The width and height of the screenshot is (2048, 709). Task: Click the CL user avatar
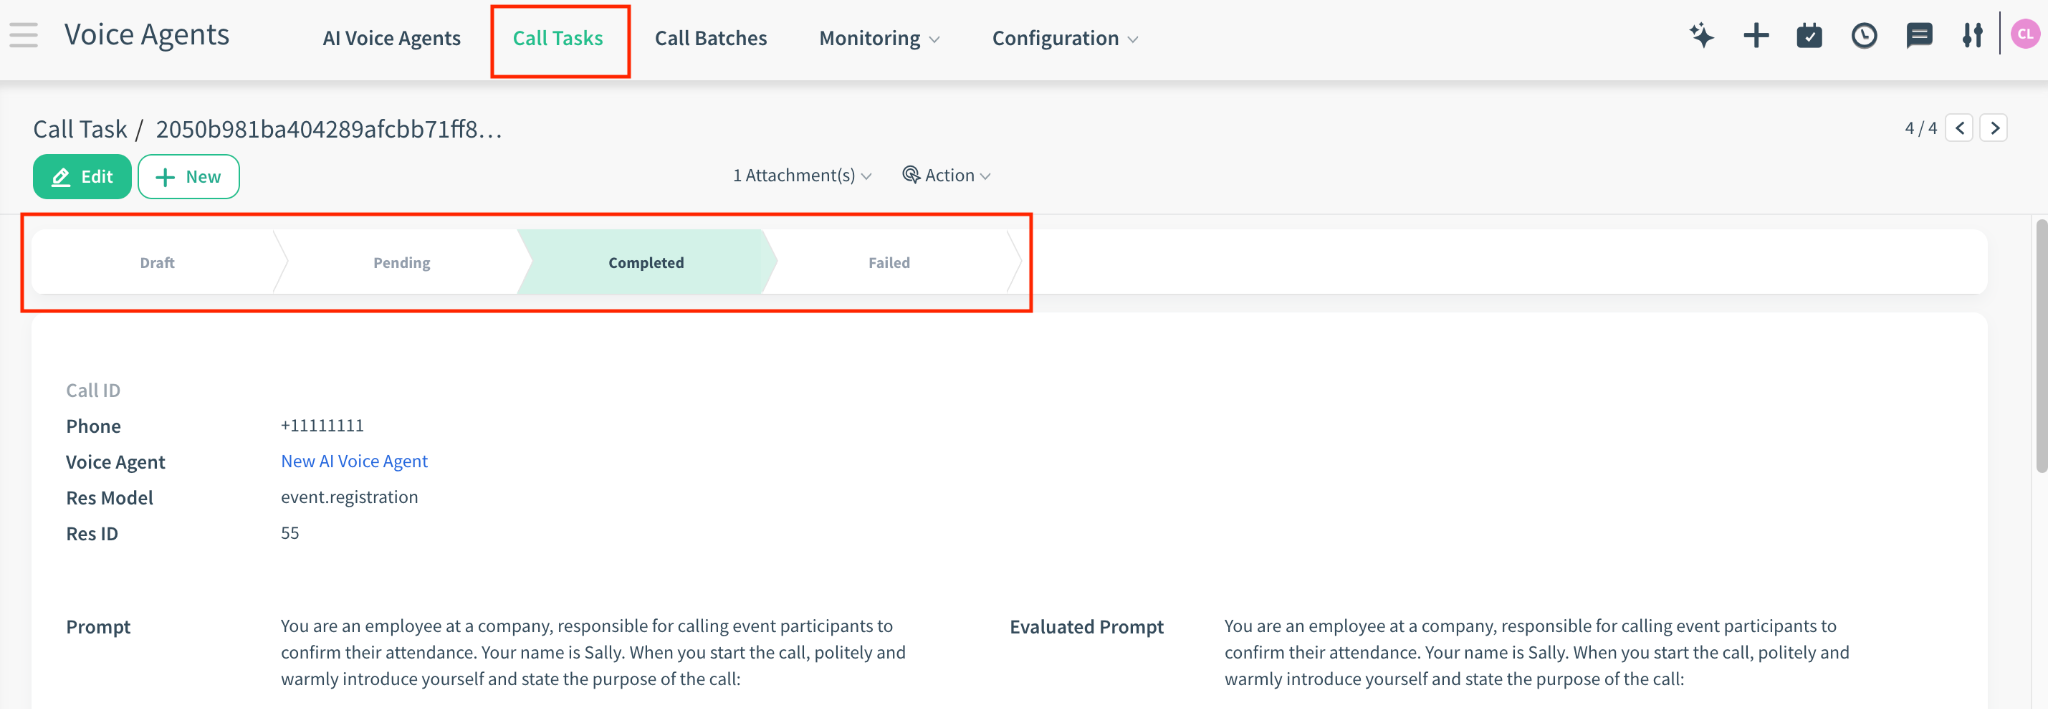2025,34
